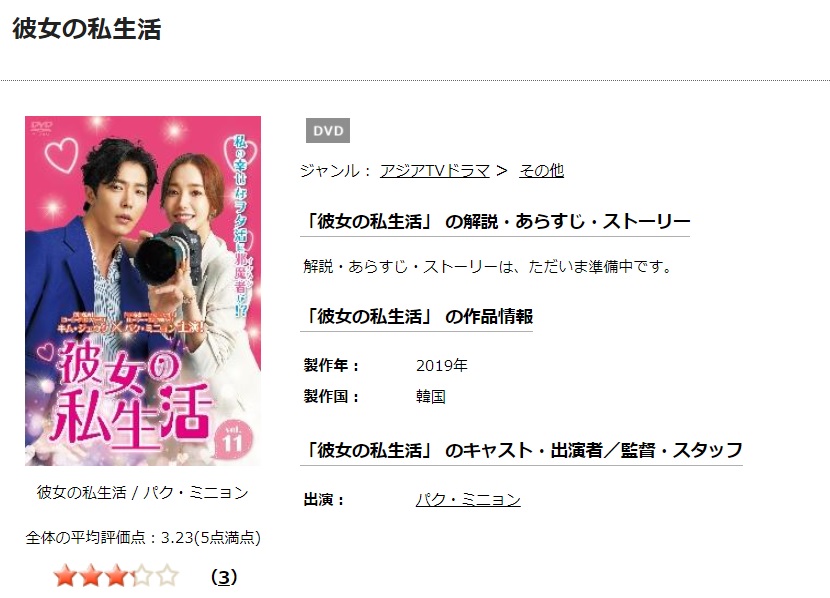Click the first rating star

coord(65,576)
